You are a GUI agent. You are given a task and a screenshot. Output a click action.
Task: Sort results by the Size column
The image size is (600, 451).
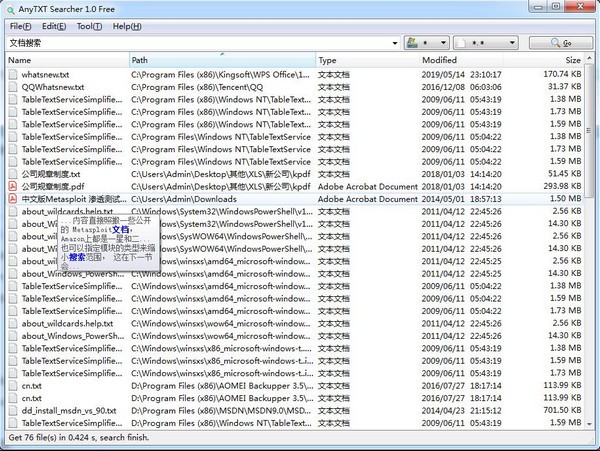point(572,61)
